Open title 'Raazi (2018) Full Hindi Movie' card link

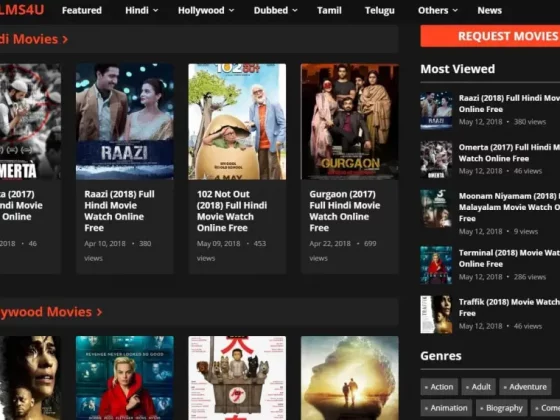119,211
